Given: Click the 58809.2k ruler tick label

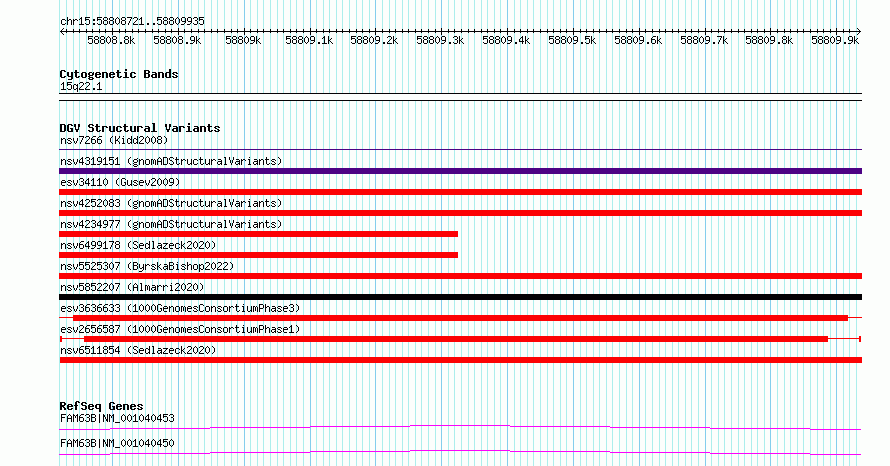Looking at the screenshot, I should 374,40.
